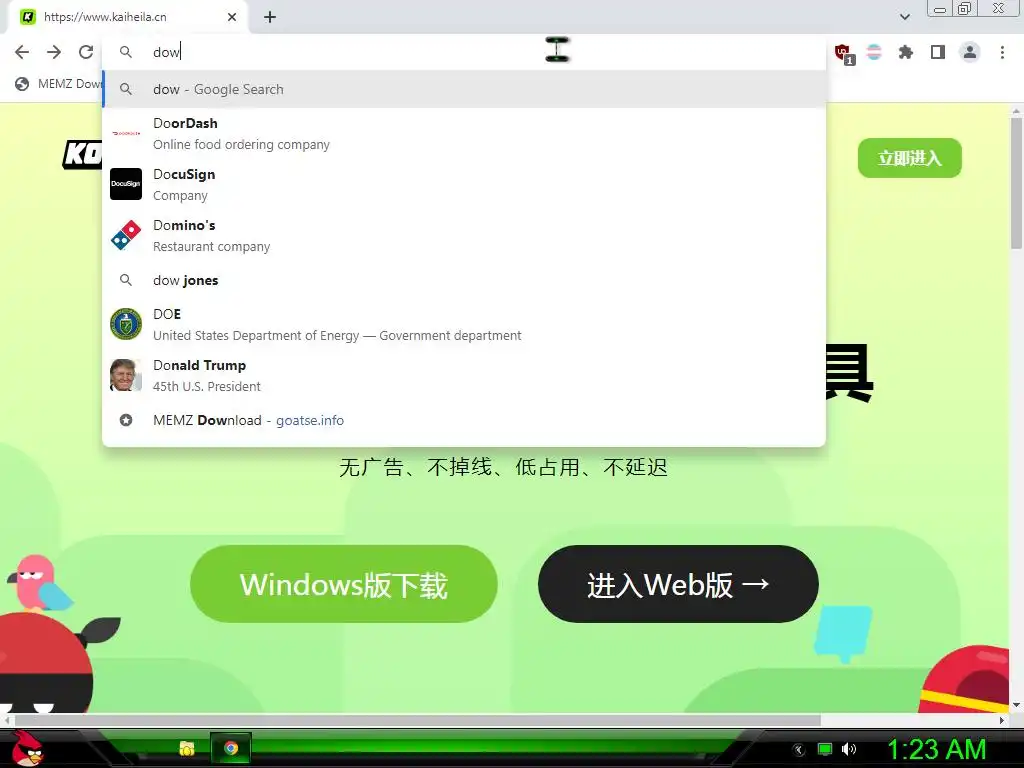Click the MEMZ Download bookmark

[59, 84]
